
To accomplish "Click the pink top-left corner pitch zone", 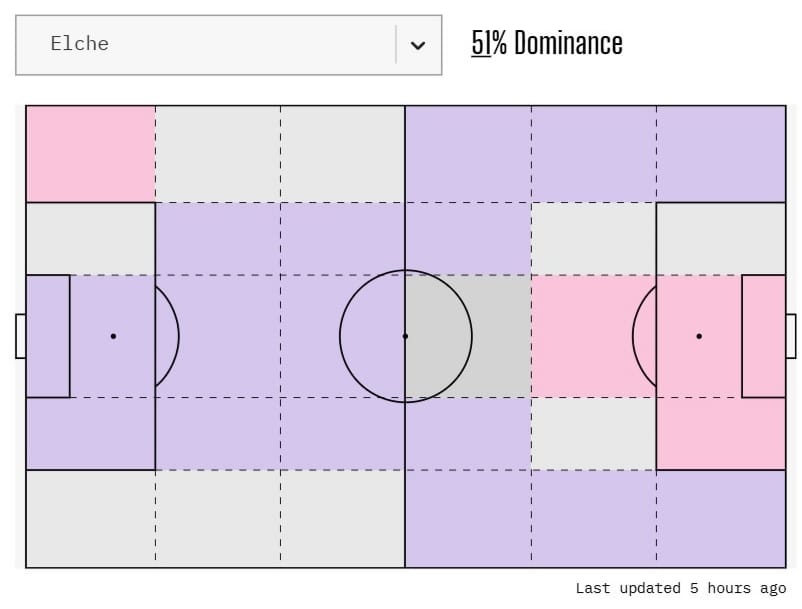I will [x=90, y=153].
